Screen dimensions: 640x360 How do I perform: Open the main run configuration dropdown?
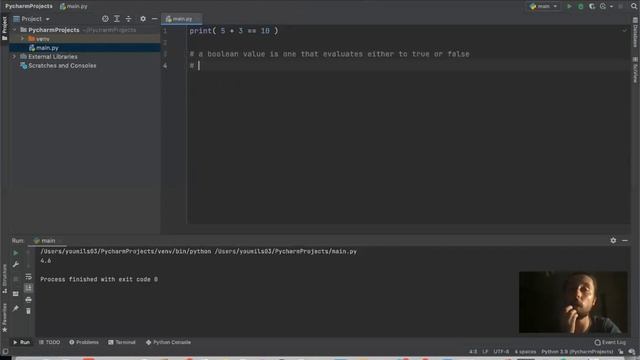(543, 6)
